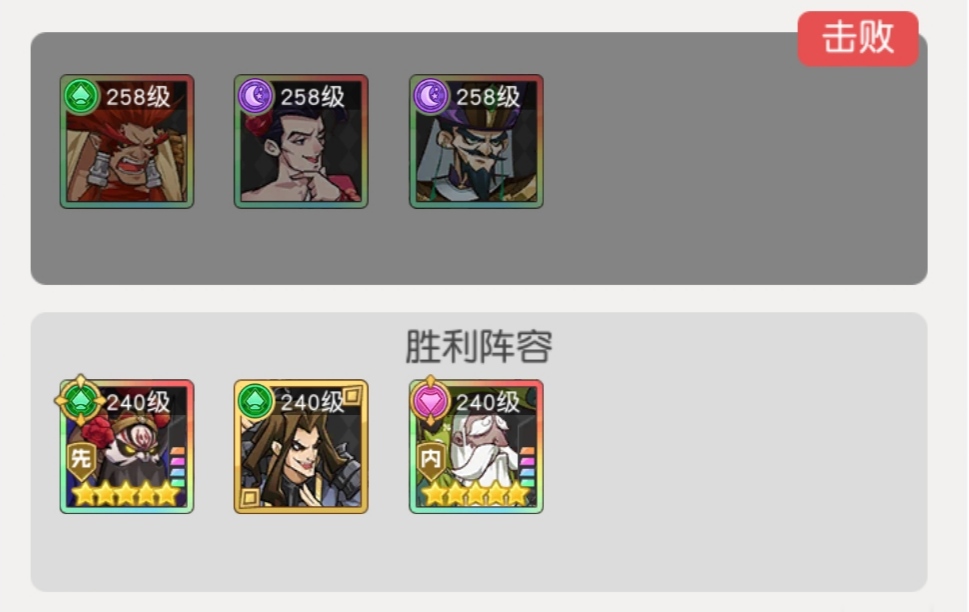Click purple moon icon on scarred man

pyautogui.click(x=255, y=96)
